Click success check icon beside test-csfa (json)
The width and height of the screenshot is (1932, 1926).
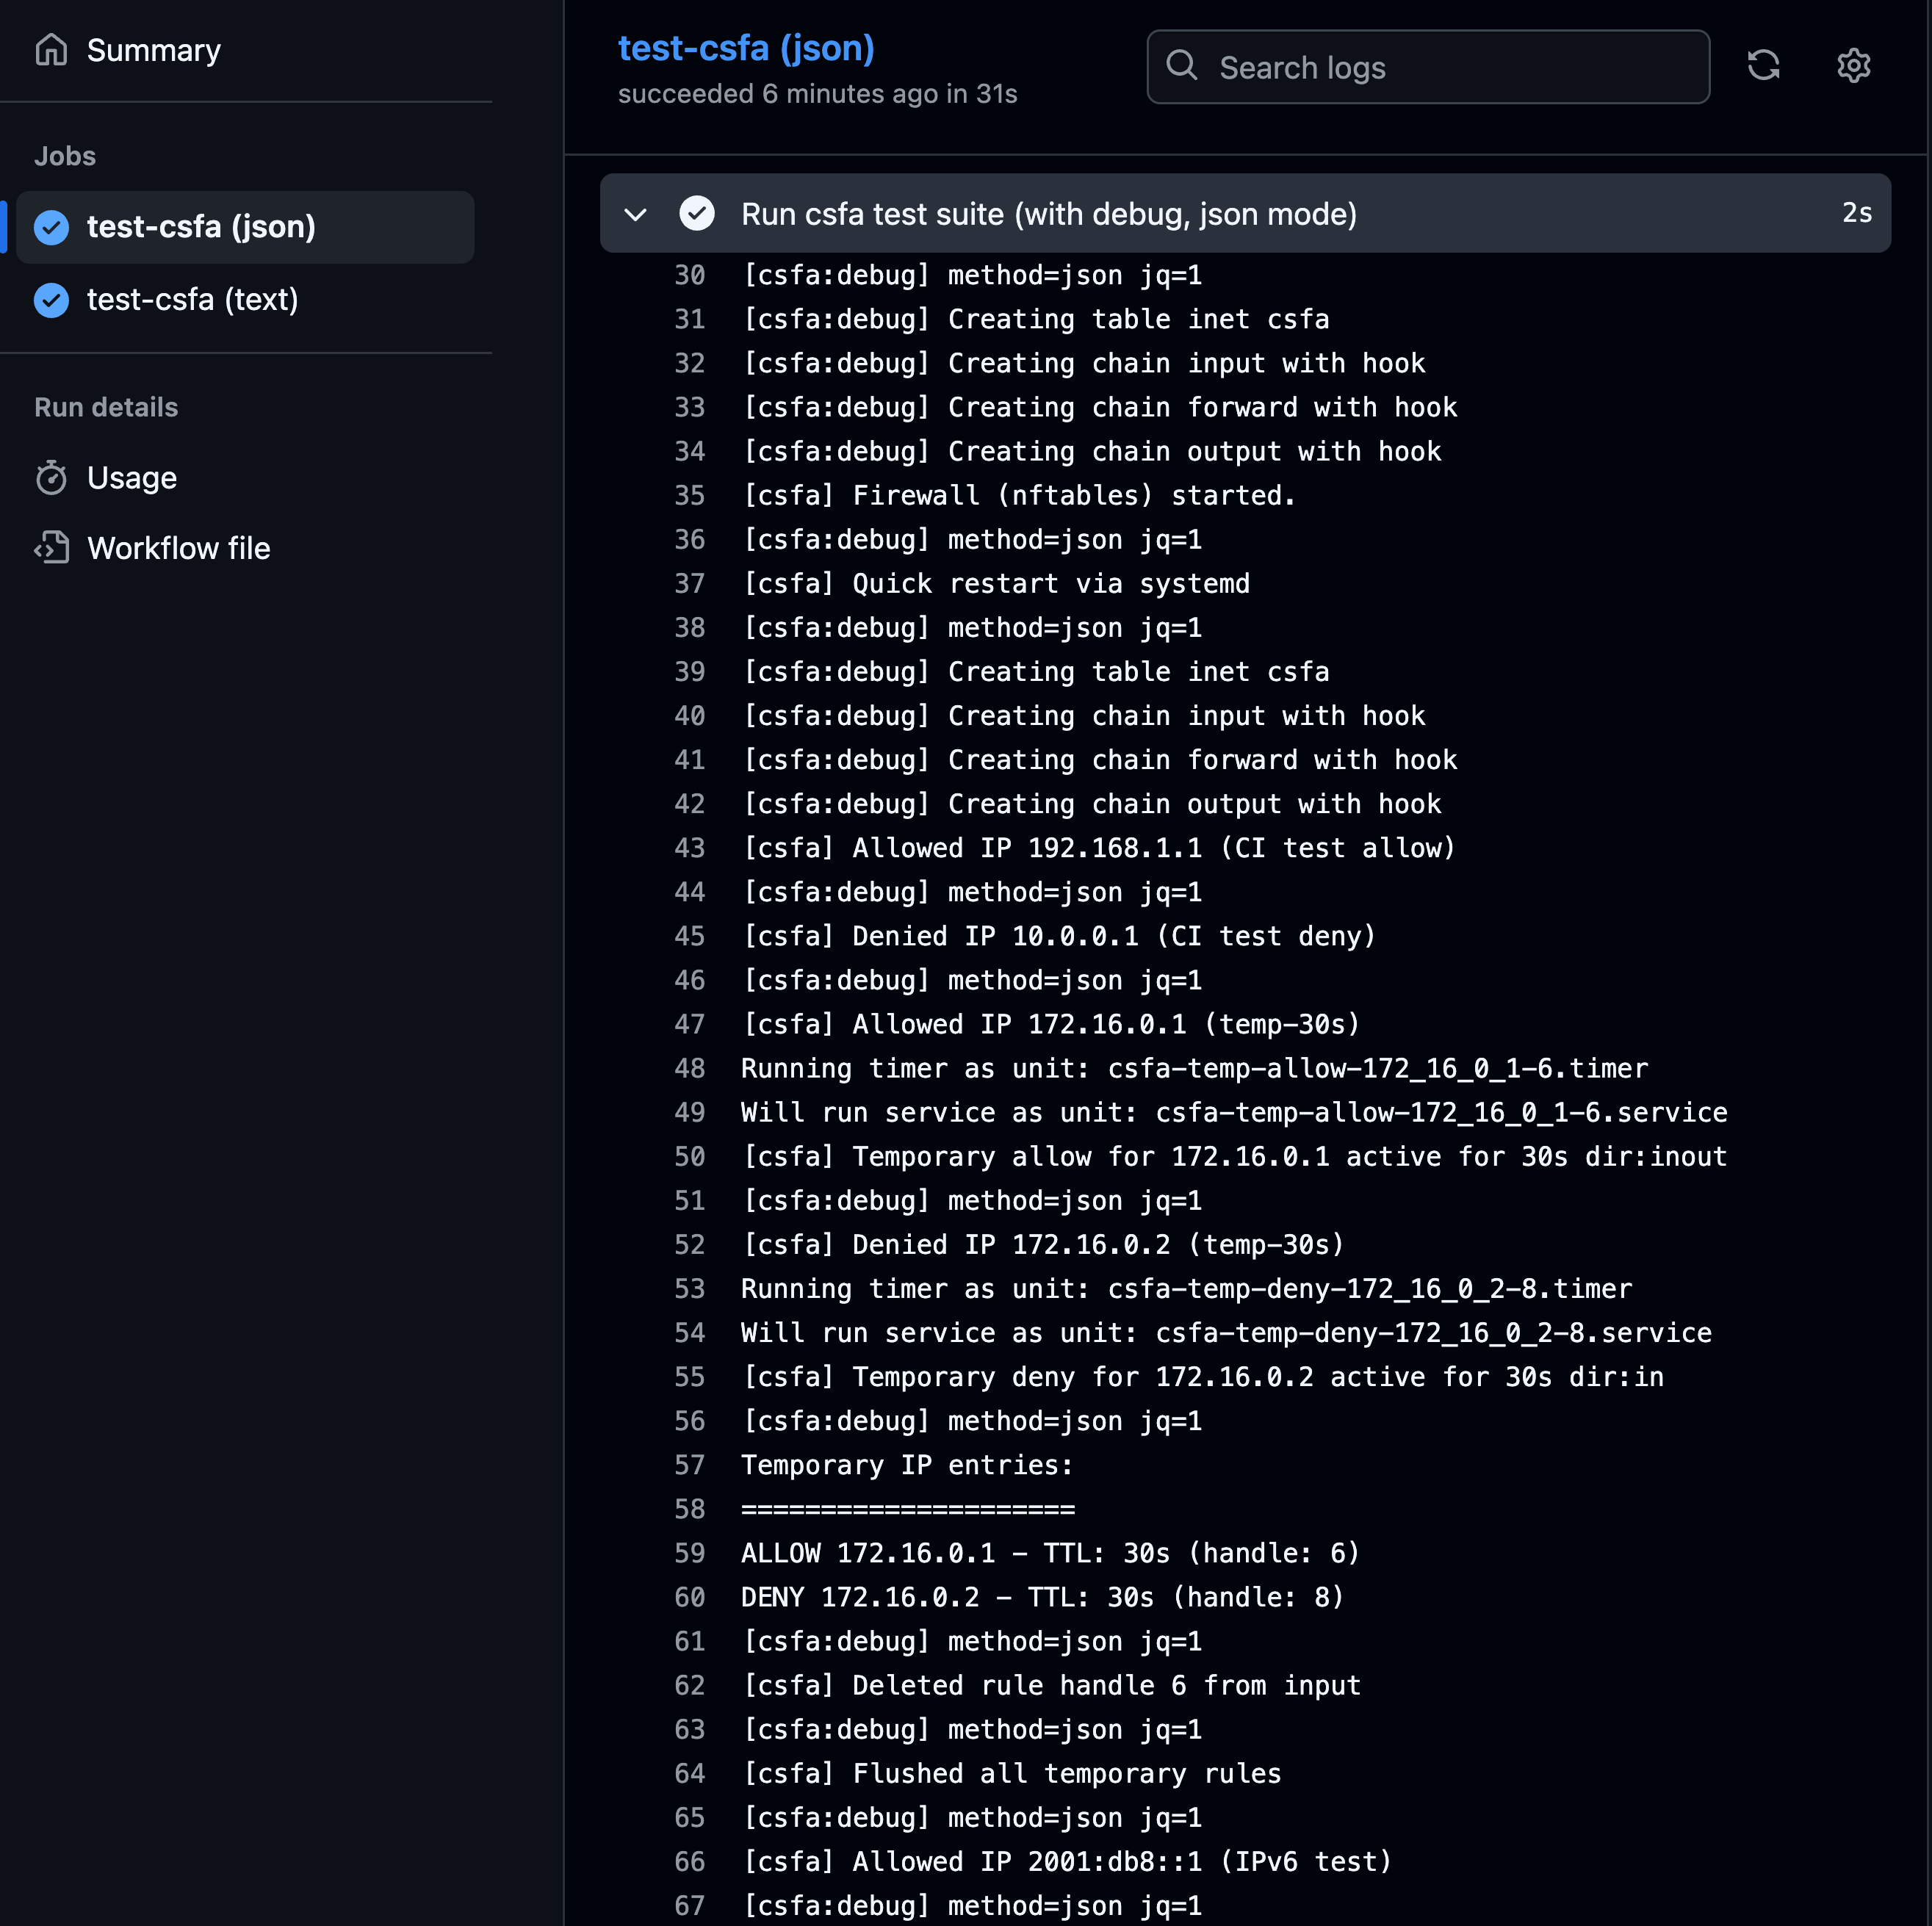click(x=51, y=227)
